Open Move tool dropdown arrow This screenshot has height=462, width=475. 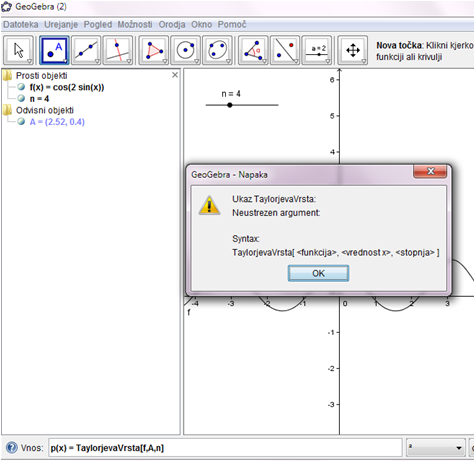(29, 61)
